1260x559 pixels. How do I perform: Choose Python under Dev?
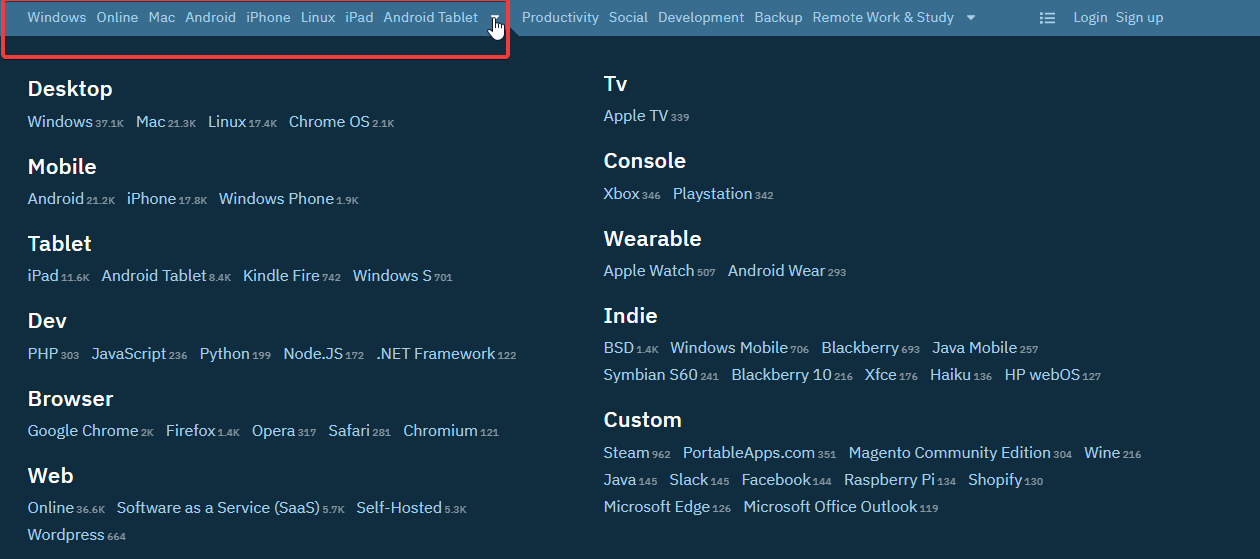[225, 354]
